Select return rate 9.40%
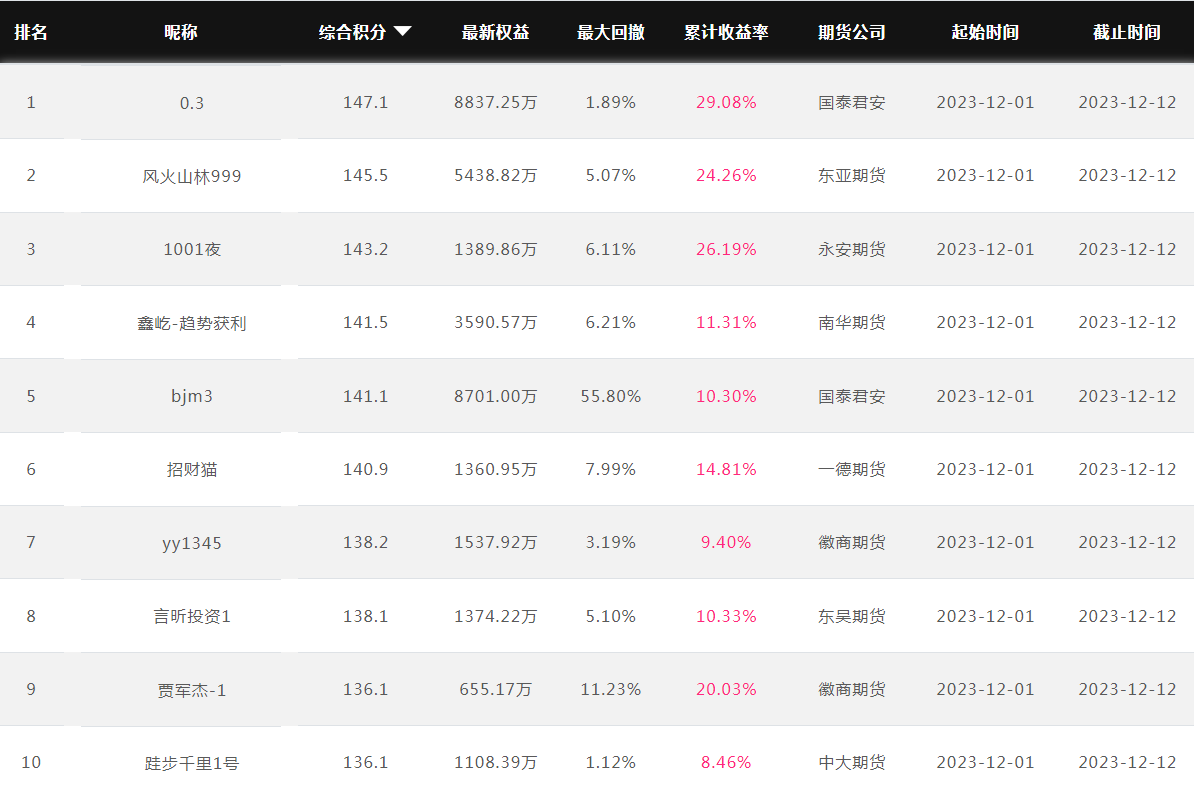The width and height of the screenshot is (1194, 796). point(726,542)
